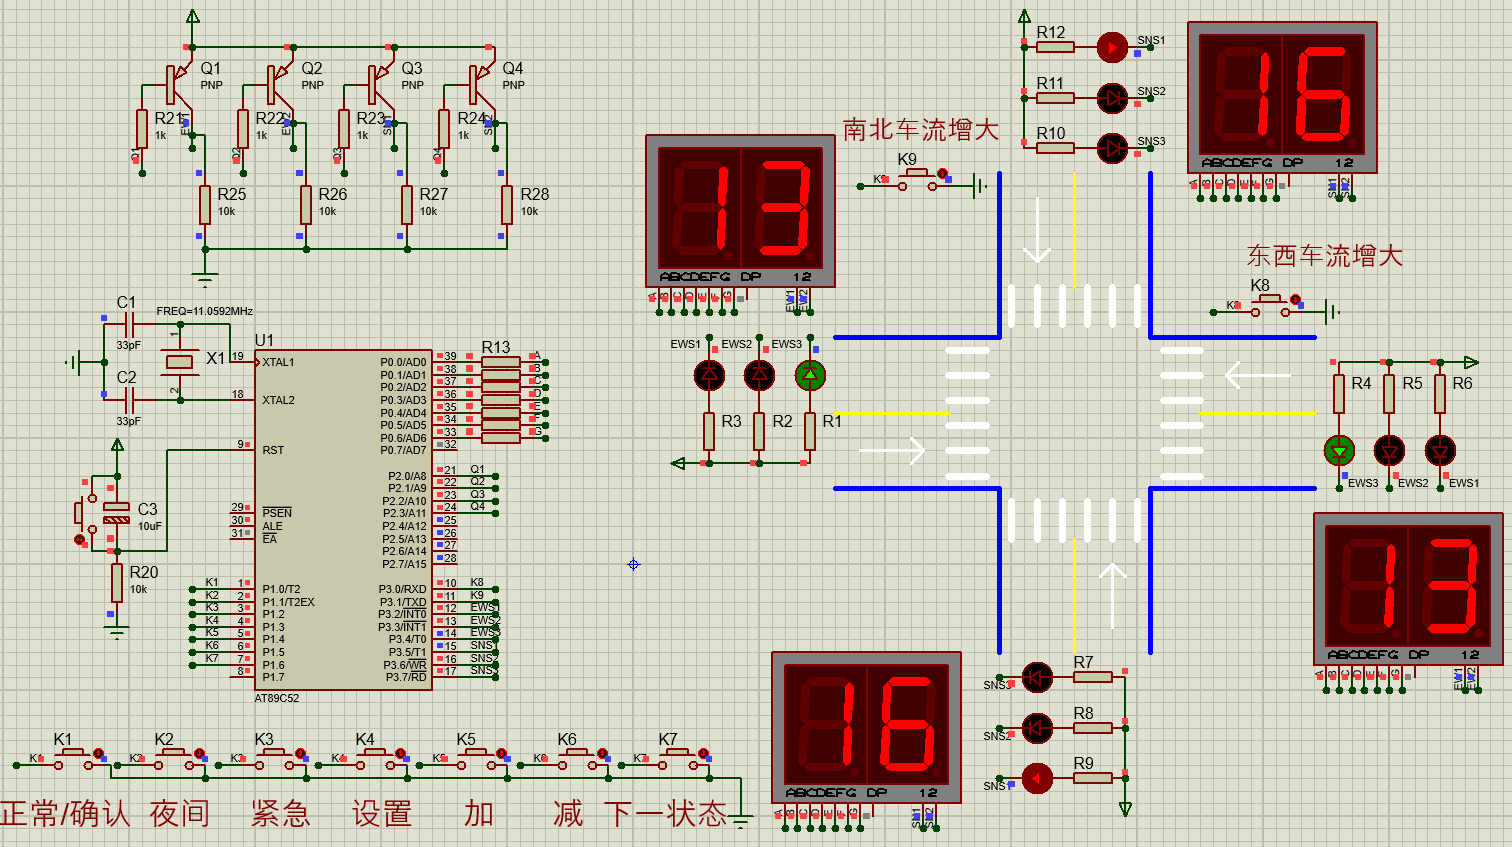This screenshot has height=847, width=1512.
Task: Click the SNS3 LED connected to R10
Action: click(1112, 148)
